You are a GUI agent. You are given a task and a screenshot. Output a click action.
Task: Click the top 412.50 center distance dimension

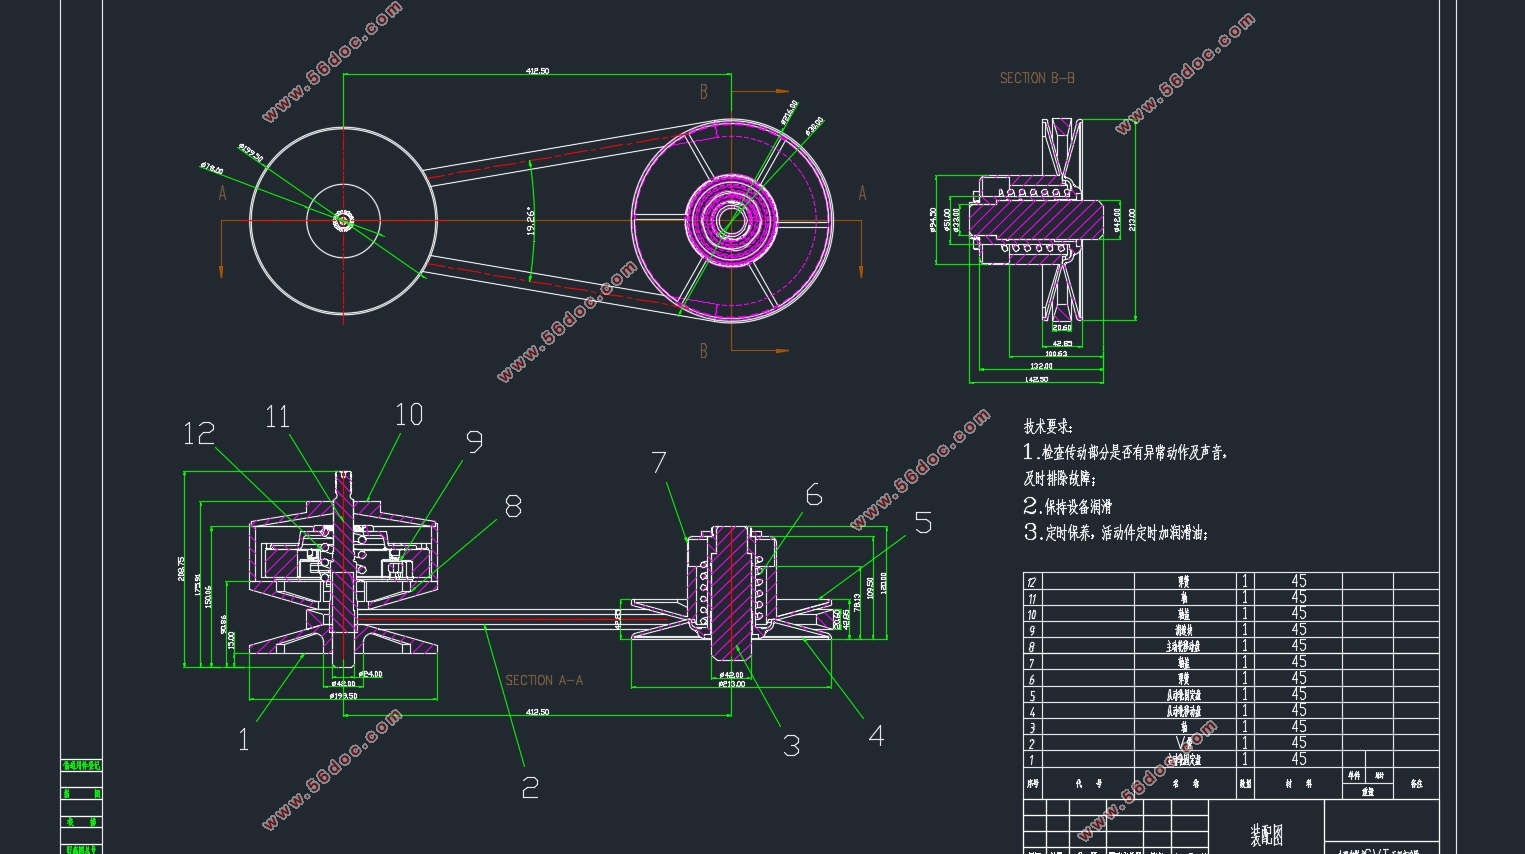tap(537, 71)
